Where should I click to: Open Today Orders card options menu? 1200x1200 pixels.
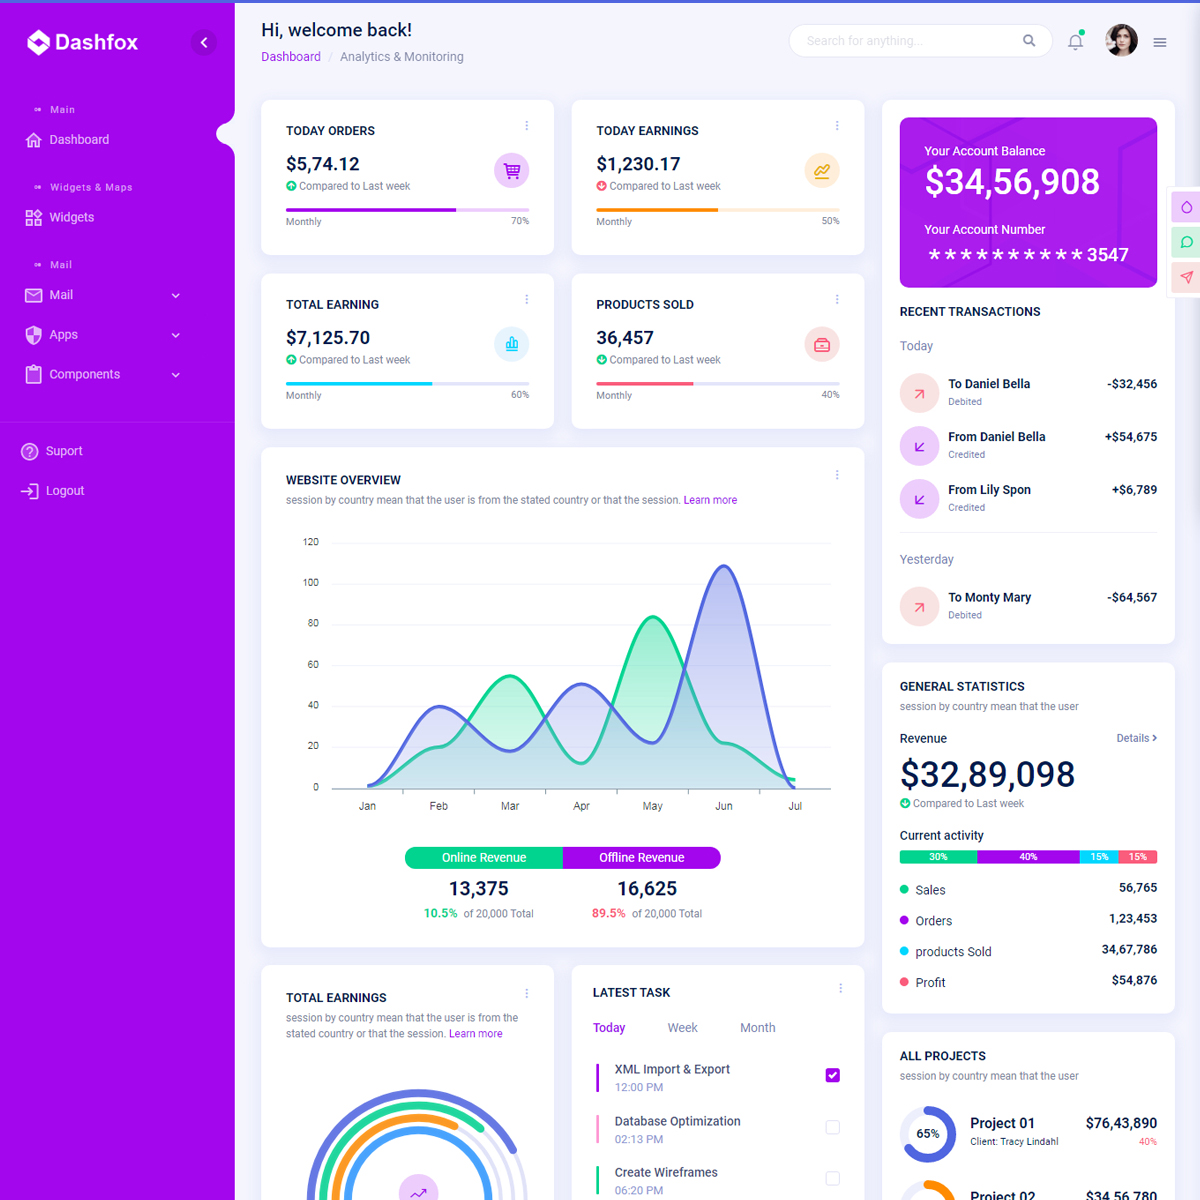527,126
